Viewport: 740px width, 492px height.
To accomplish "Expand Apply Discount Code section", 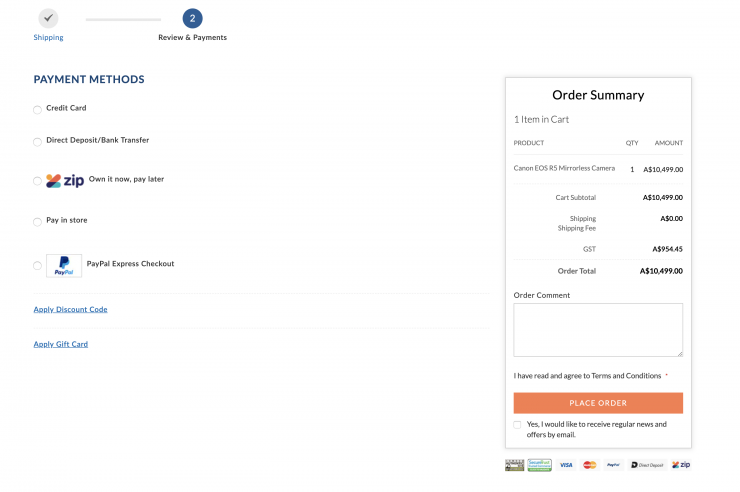I will click(70, 310).
